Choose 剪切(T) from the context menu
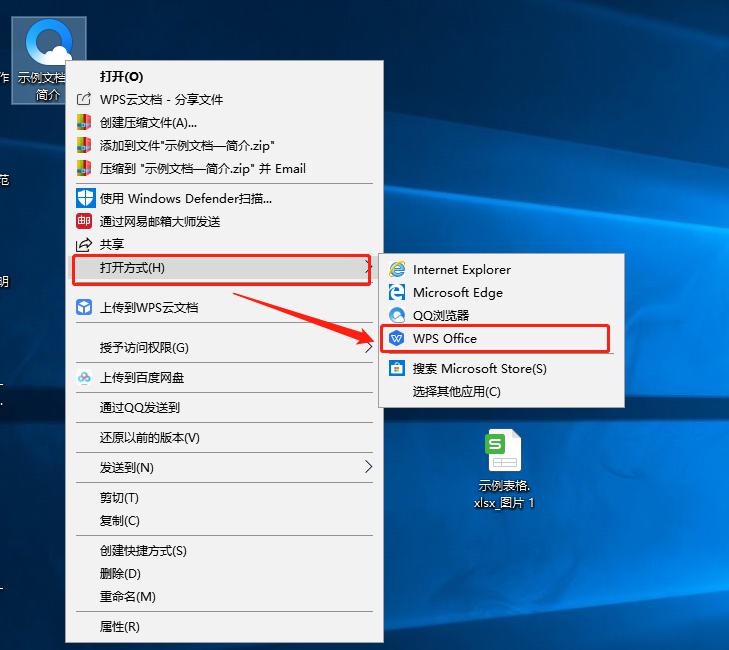Viewport: 729px width, 650px height. coord(225,497)
